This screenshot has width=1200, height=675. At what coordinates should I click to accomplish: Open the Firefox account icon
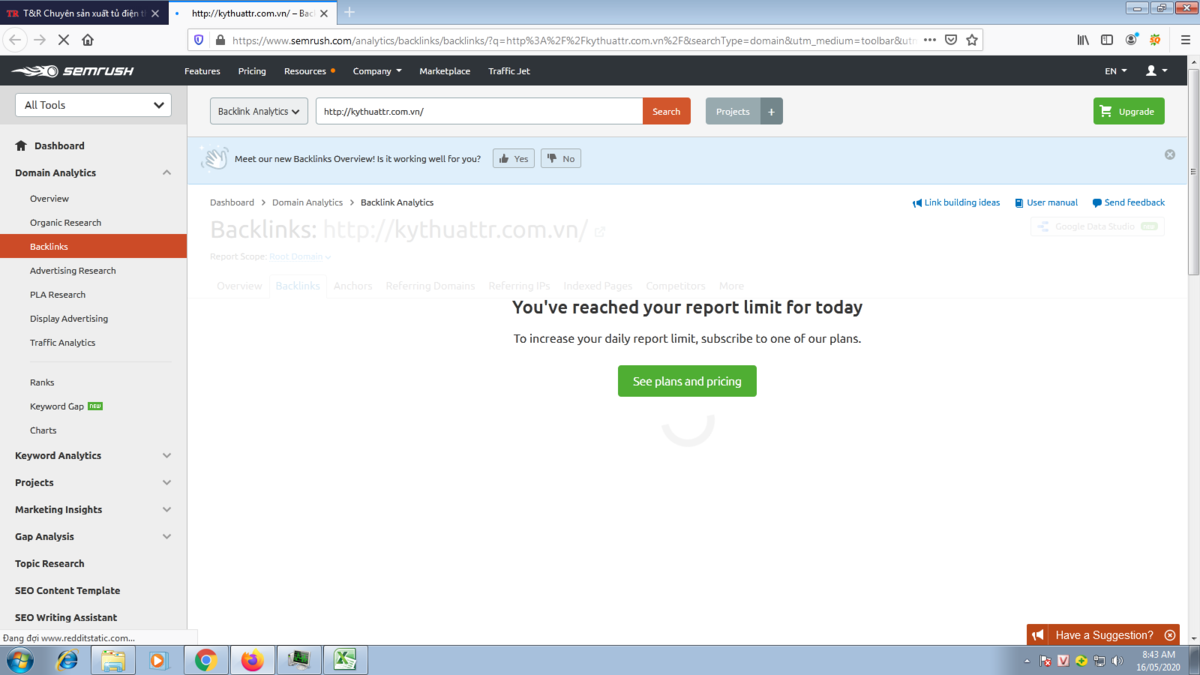click(x=1131, y=40)
